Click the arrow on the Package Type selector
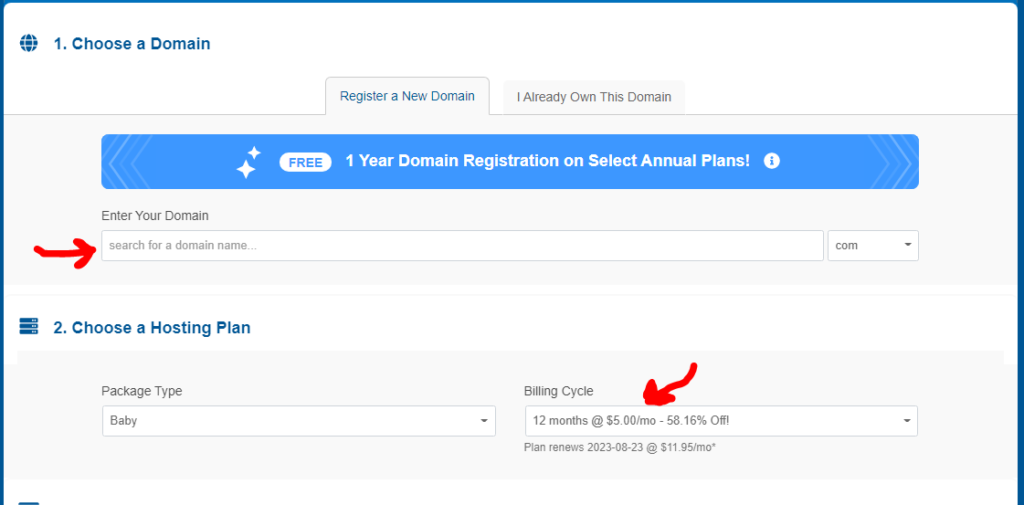Screen dimensions: 1024x505 (484, 421)
